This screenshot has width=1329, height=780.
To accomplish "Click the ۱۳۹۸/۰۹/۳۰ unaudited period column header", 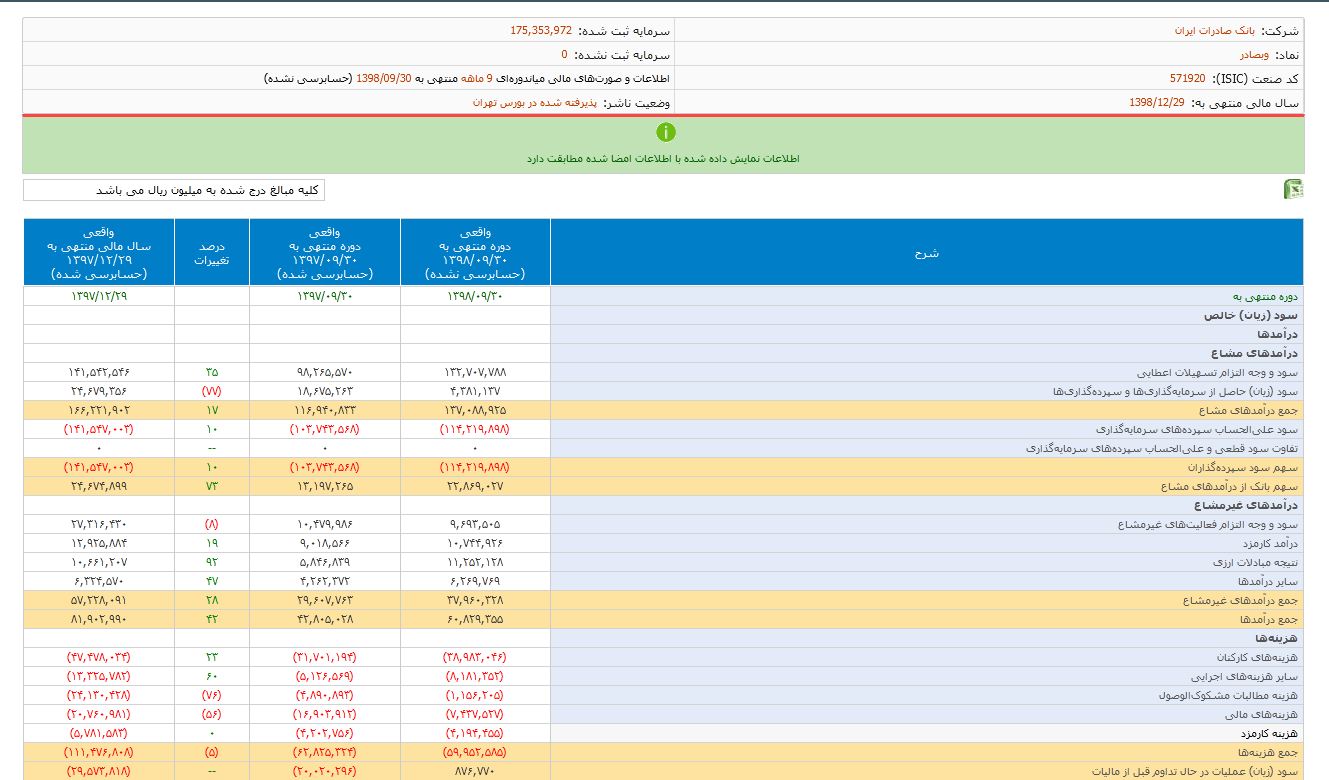I will (x=475, y=253).
